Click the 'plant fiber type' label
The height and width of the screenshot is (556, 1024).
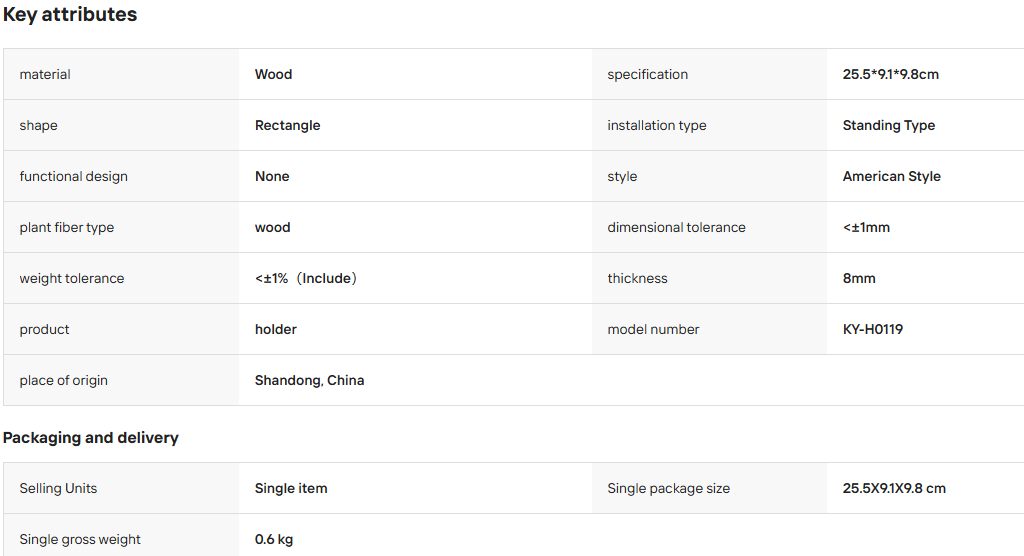tap(67, 227)
